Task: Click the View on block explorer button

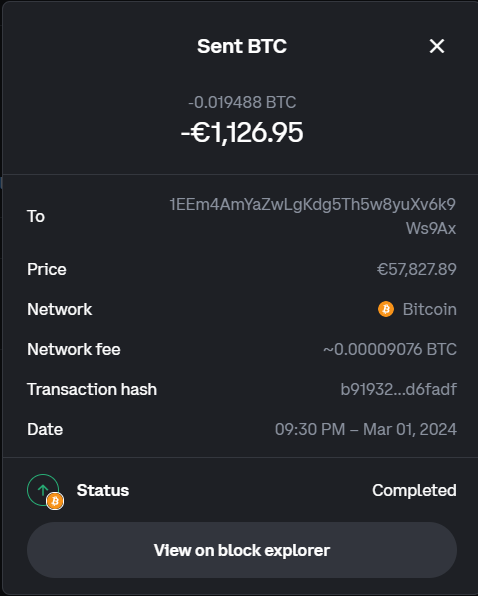Action: click(242, 550)
